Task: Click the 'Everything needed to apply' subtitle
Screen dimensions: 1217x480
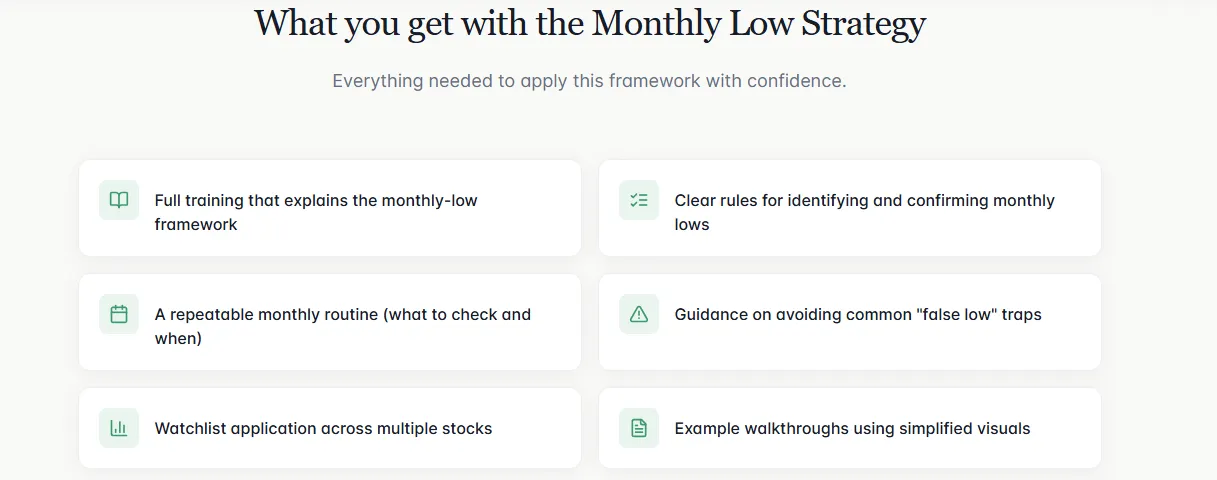Action: click(589, 81)
